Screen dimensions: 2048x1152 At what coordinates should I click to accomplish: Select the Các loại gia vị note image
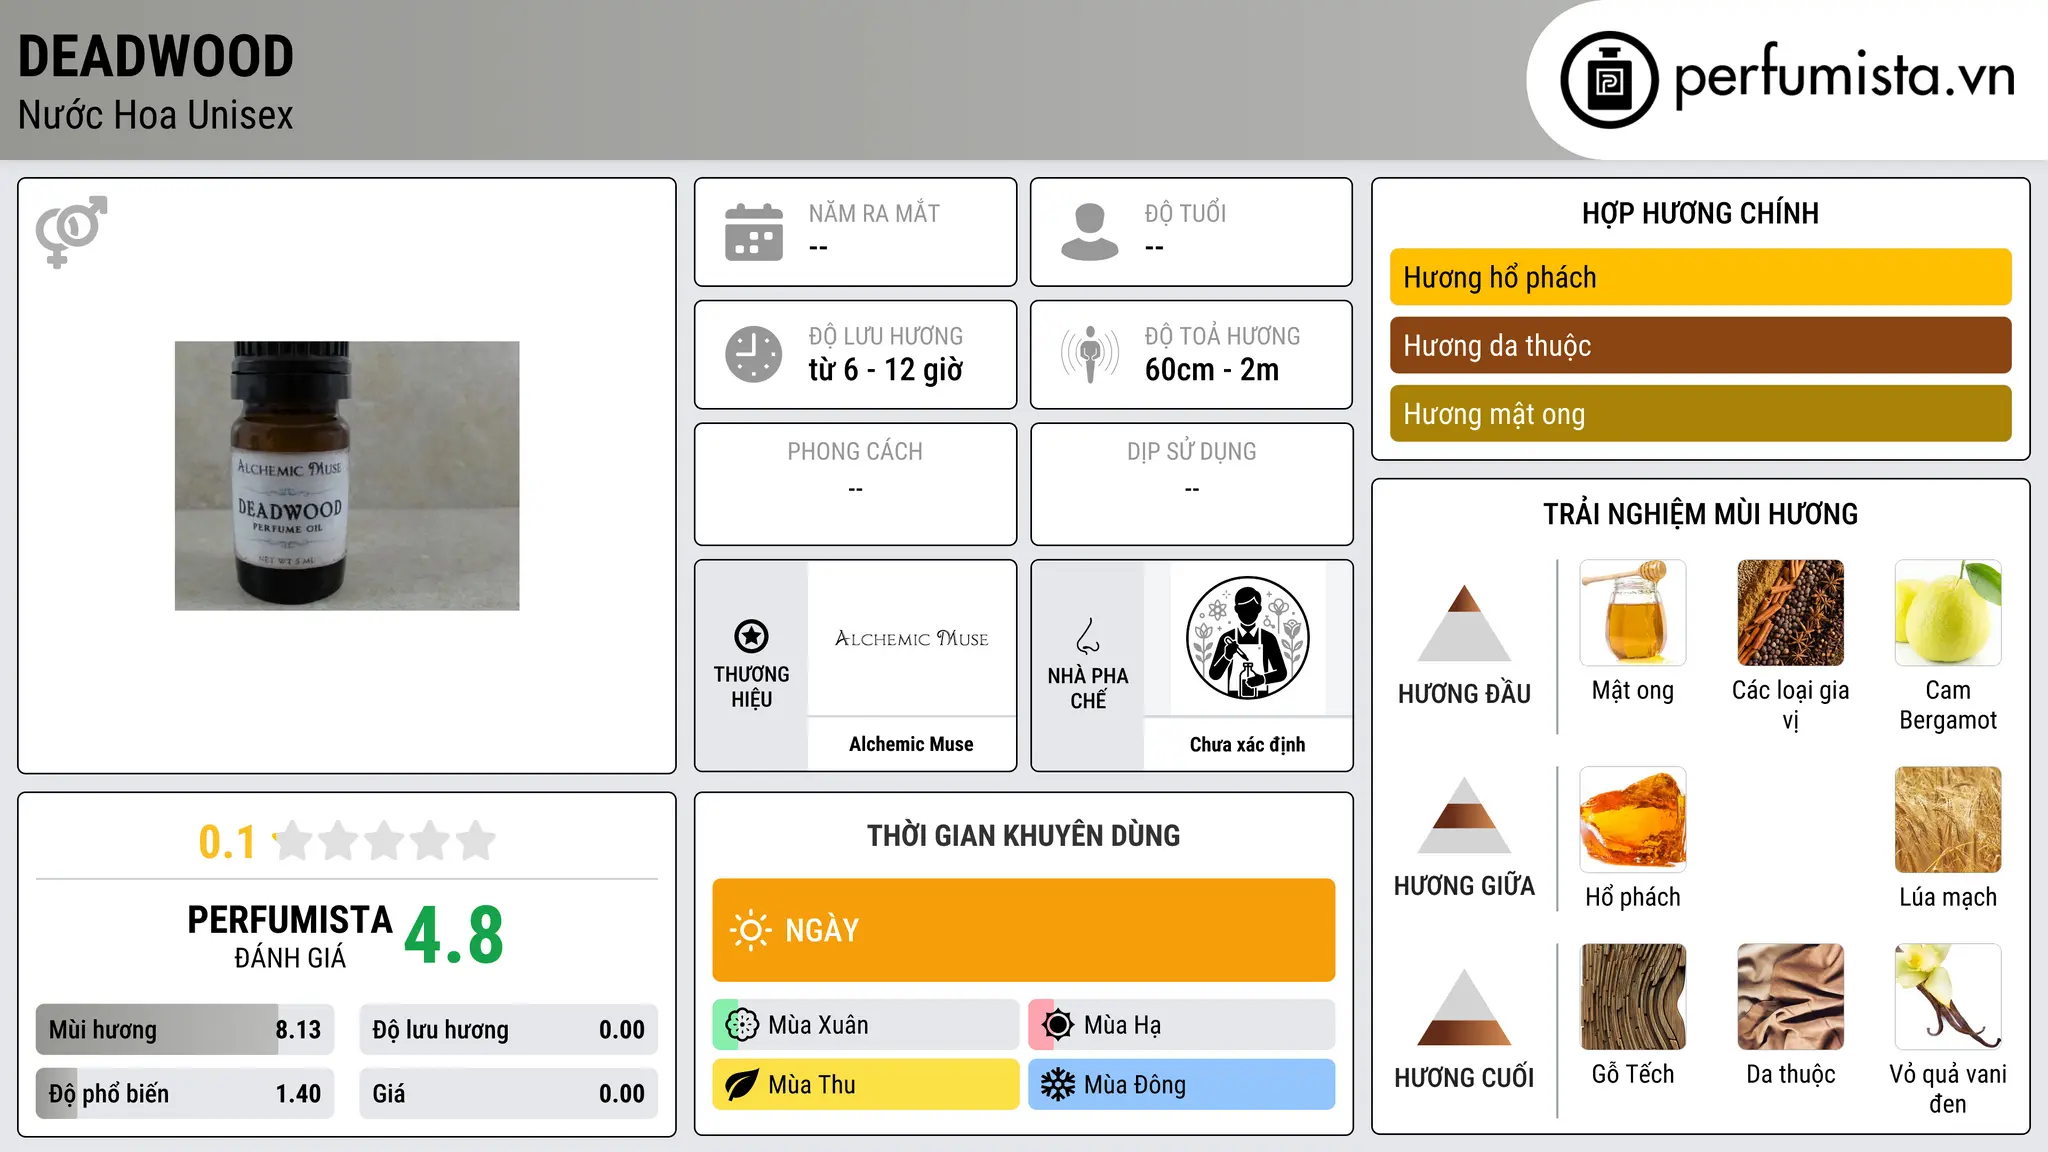[x=1790, y=613]
